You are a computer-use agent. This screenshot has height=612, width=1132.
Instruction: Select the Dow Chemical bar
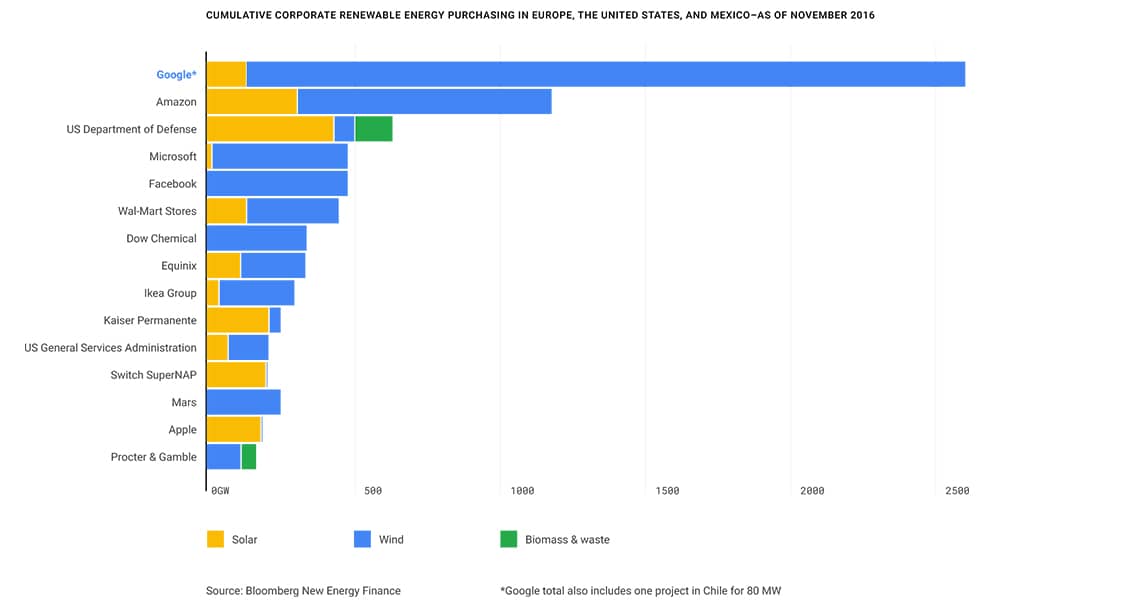tap(256, 239)
